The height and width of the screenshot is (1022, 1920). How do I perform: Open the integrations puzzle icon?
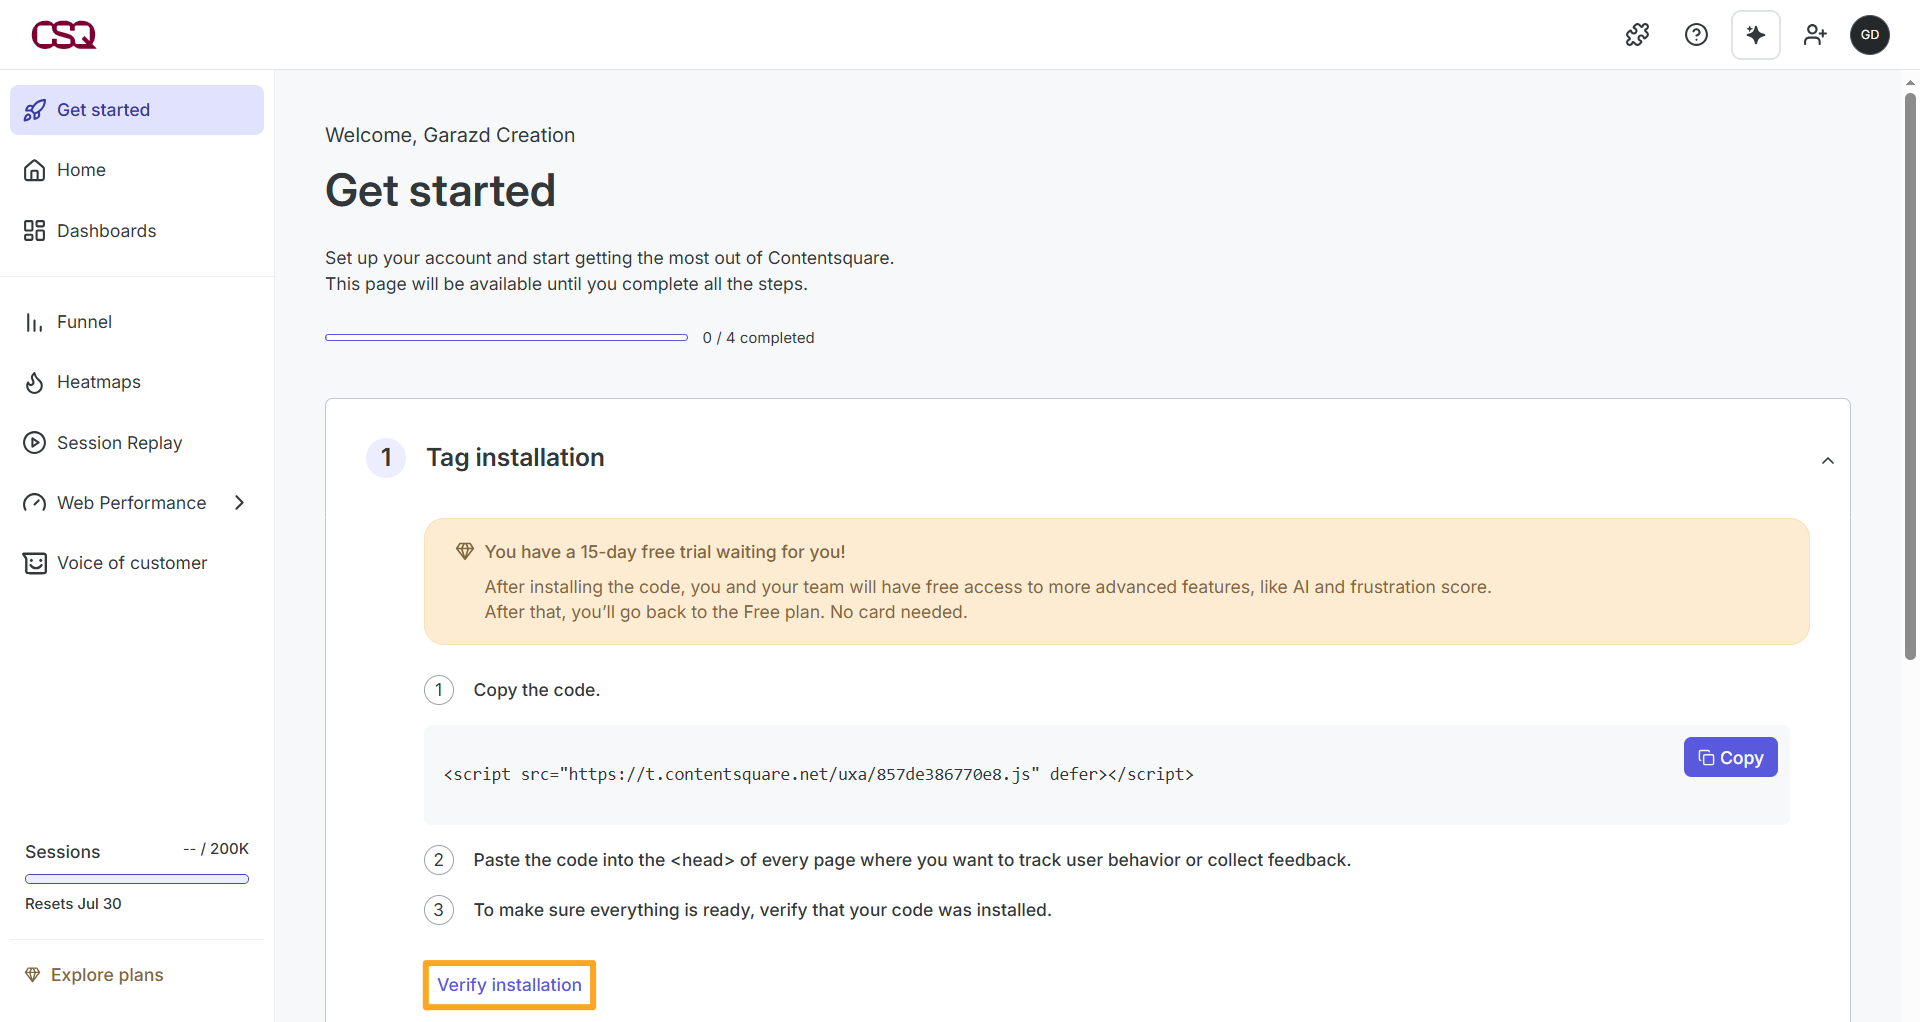[x=1637, y=35]
